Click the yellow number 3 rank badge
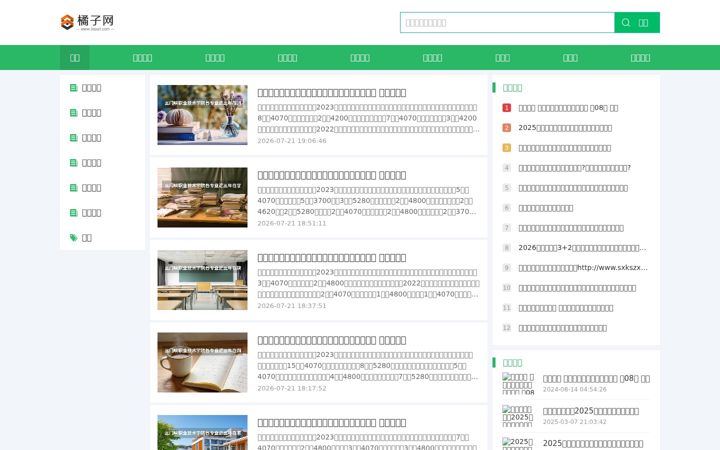Screen dimensions: 720x450 [x=506, y=148]
